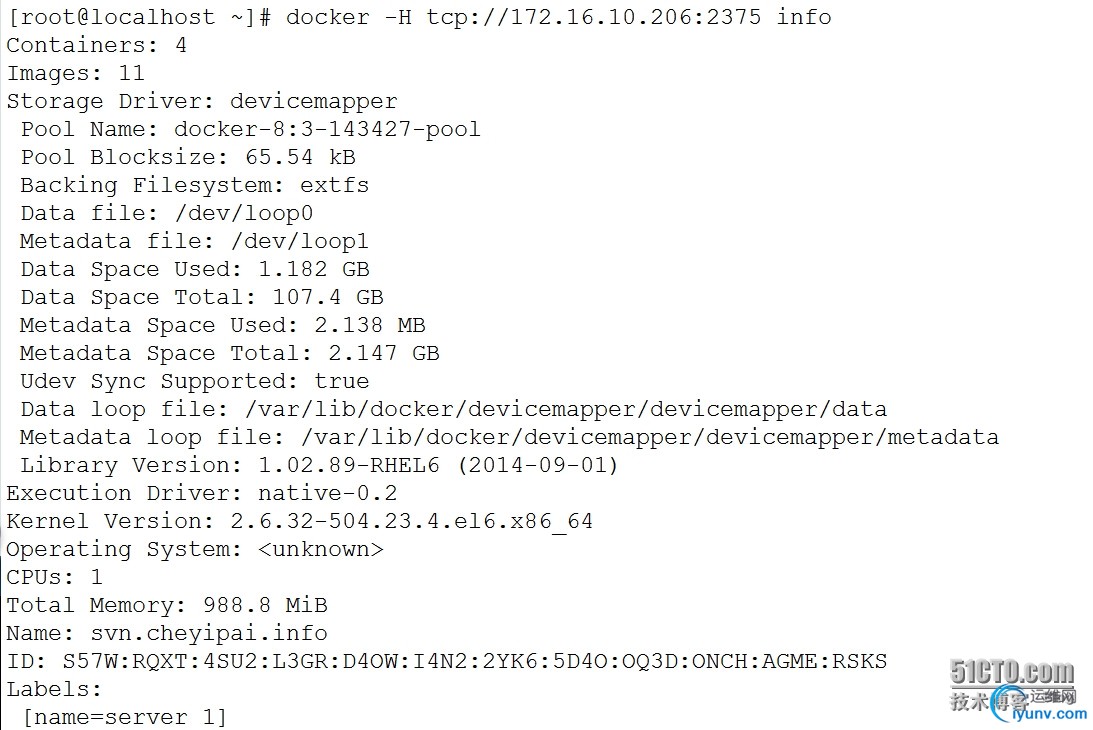Click the iyunv.com watermark link

[1049, 714]
